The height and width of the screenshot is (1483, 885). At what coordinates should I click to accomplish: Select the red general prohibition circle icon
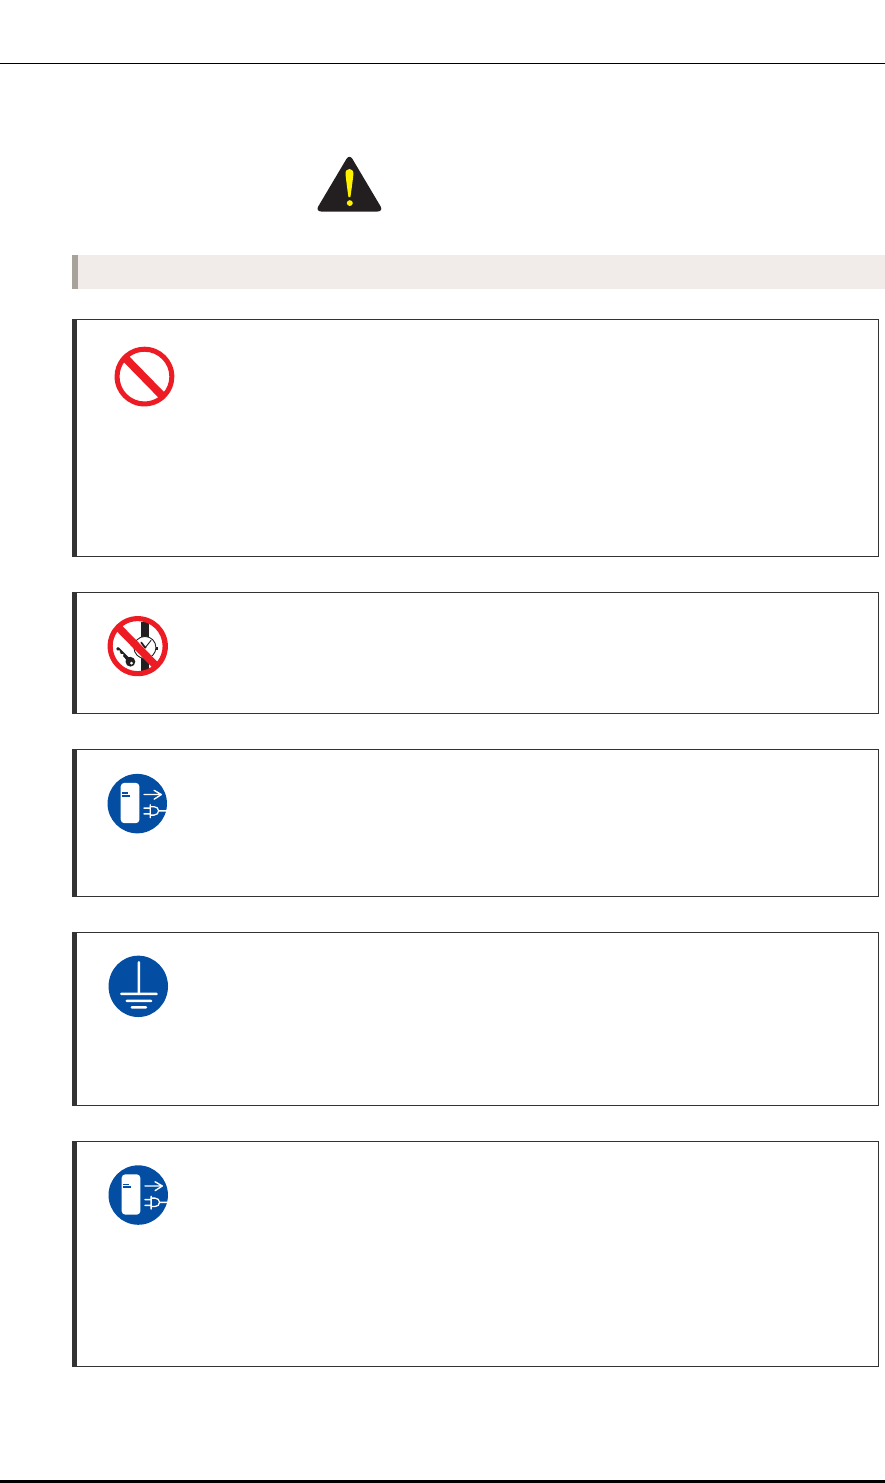click(143, 375)
